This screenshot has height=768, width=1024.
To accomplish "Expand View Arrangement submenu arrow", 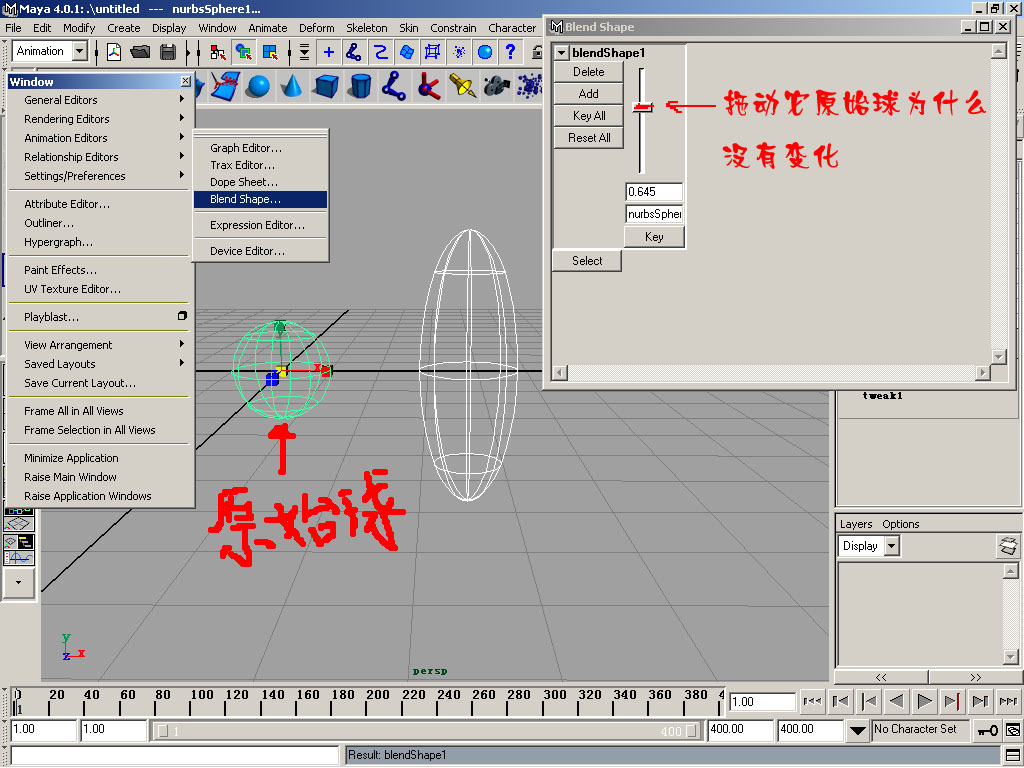I will point(182,344).
